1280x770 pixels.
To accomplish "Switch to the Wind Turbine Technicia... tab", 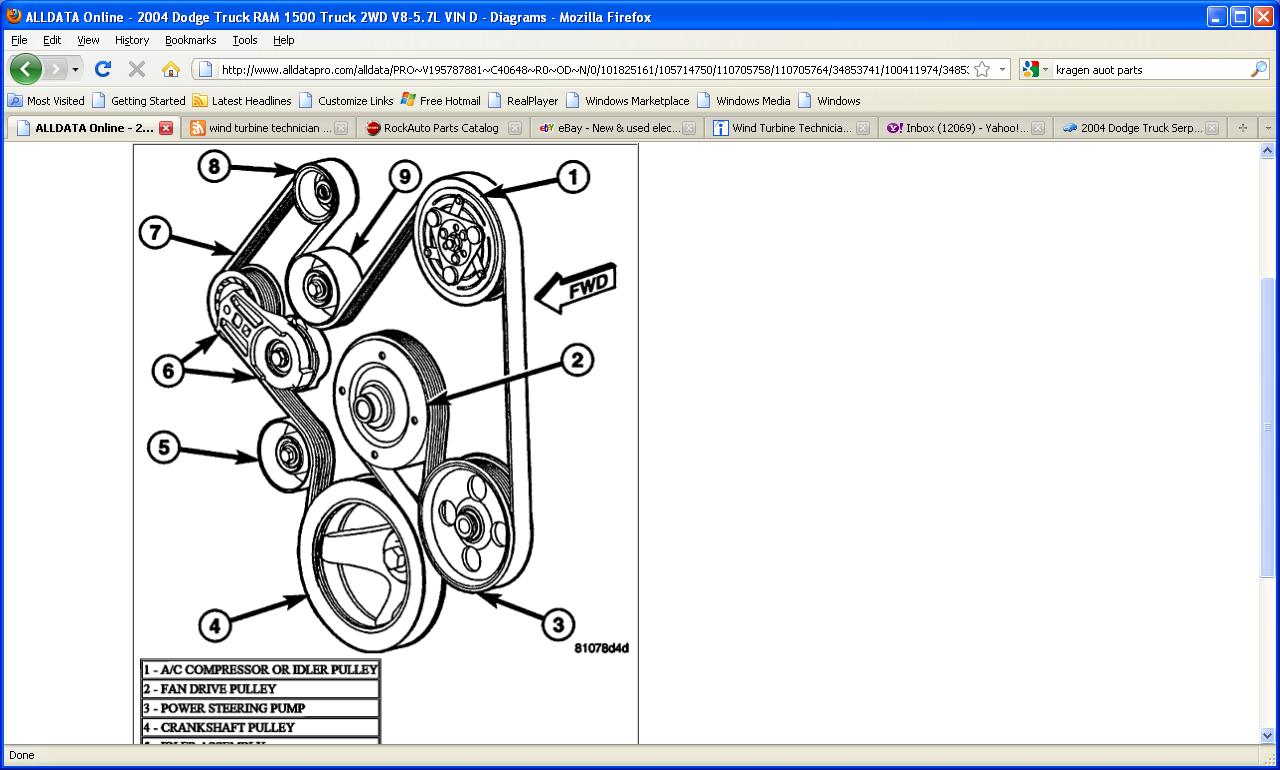I will point(790,128).
